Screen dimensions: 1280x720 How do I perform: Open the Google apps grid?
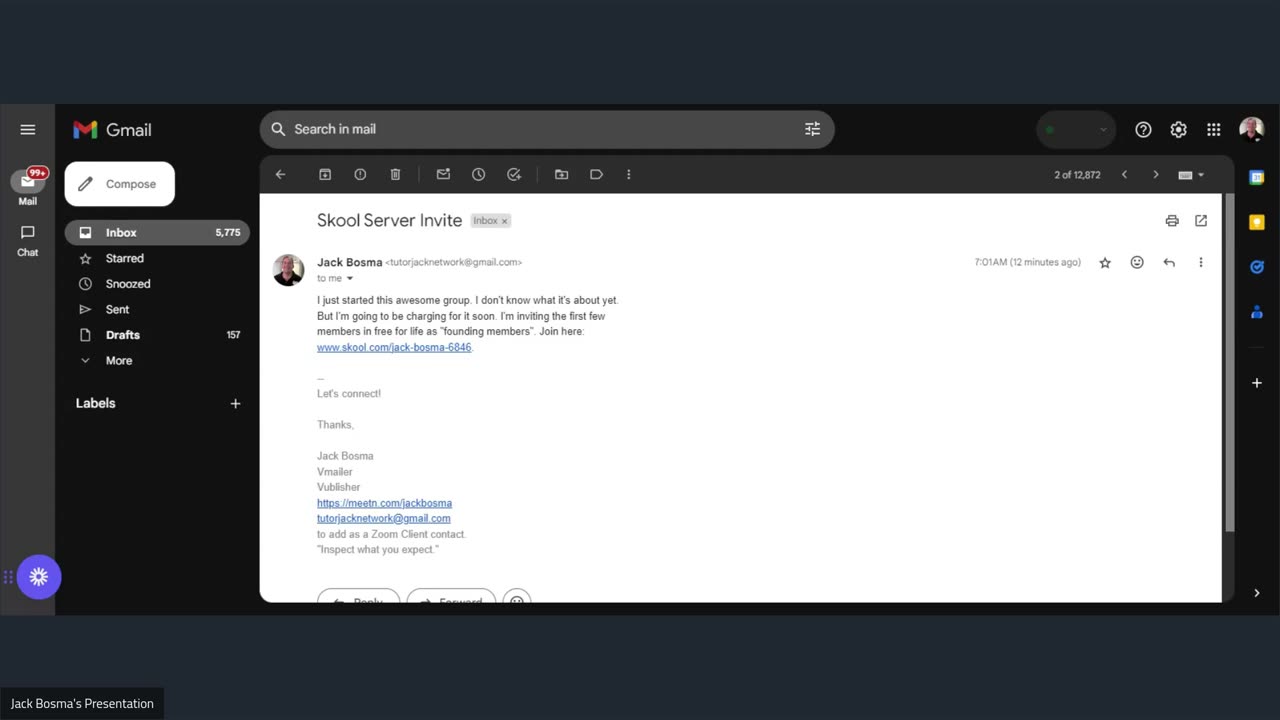(x=1213, y=130)
